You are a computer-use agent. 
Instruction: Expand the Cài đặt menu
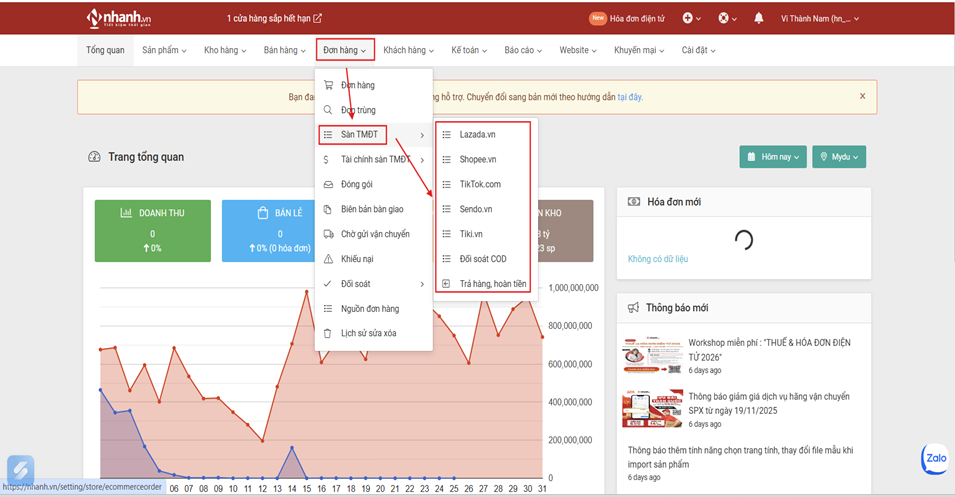[699, 50]
